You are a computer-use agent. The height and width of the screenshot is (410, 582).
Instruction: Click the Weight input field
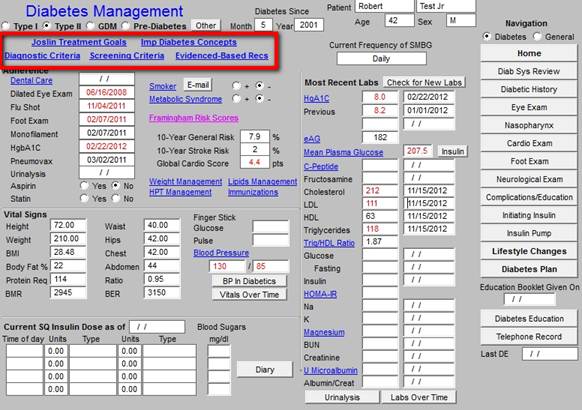(68, 239)
